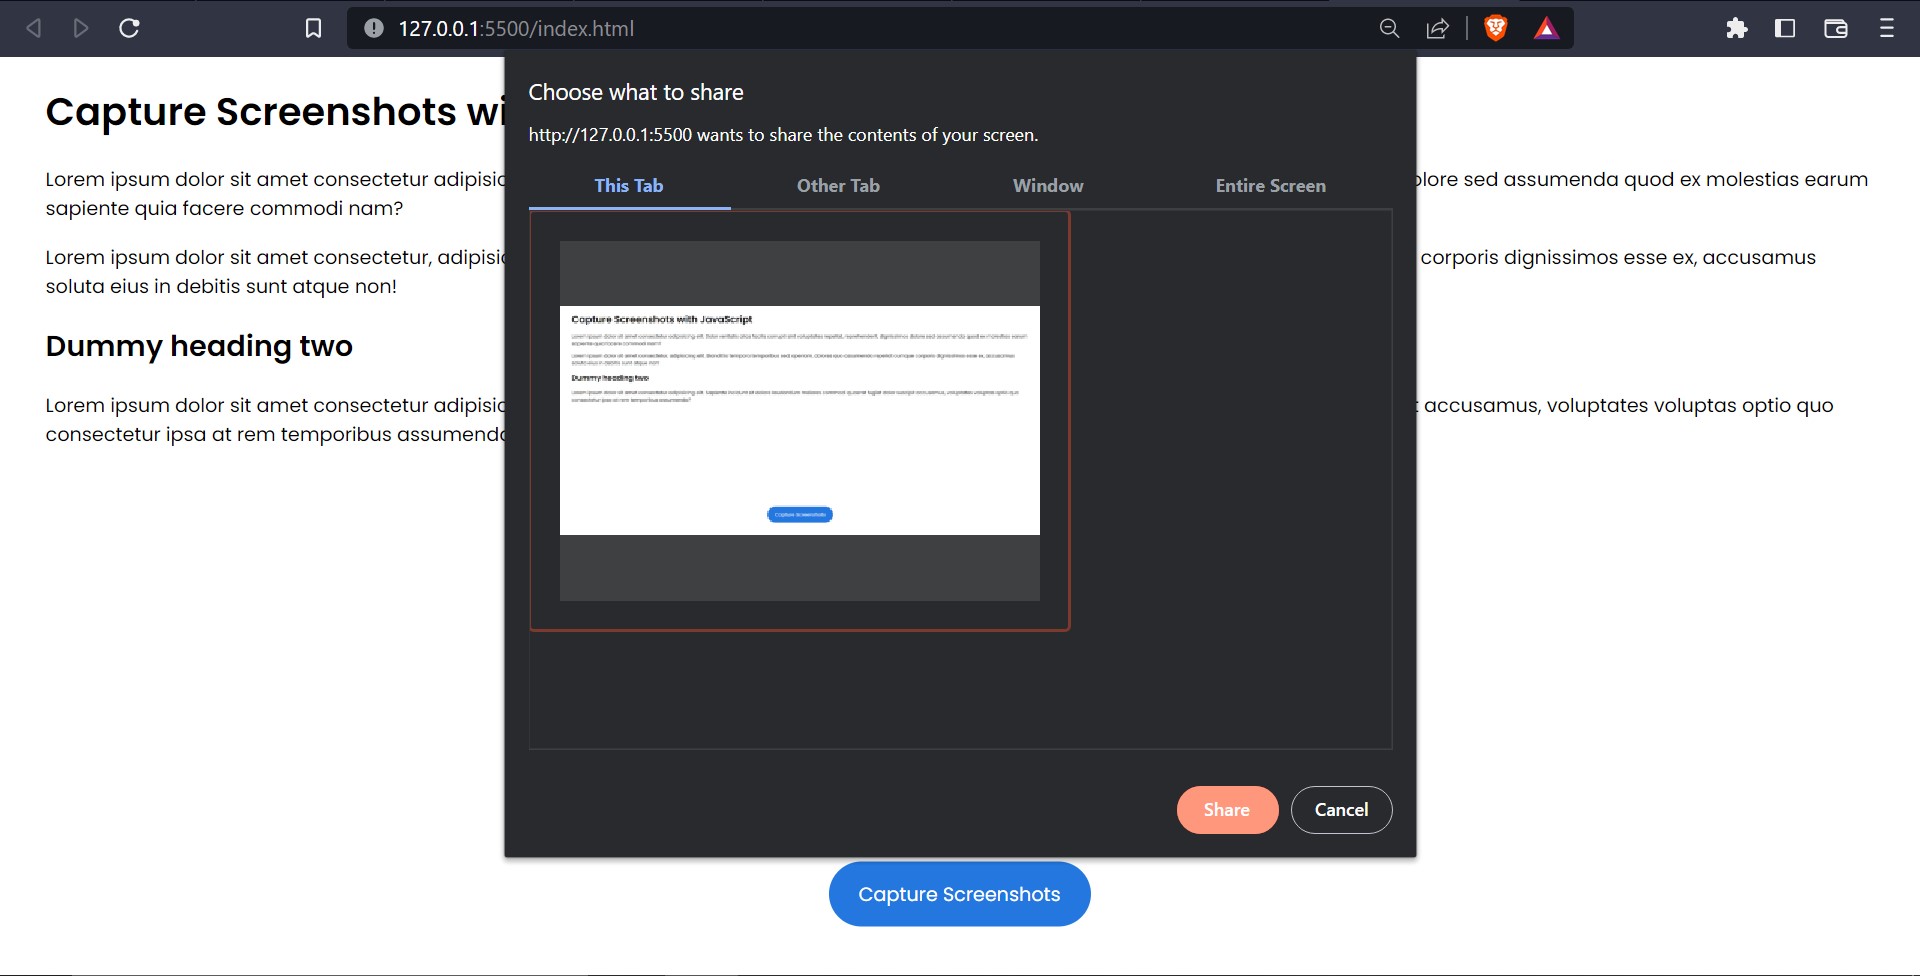Image resolution: width=1920 pixels, height=976 pixels.
Task: Select Entire Screen sharing mode
Action: tap(1270, 185)
